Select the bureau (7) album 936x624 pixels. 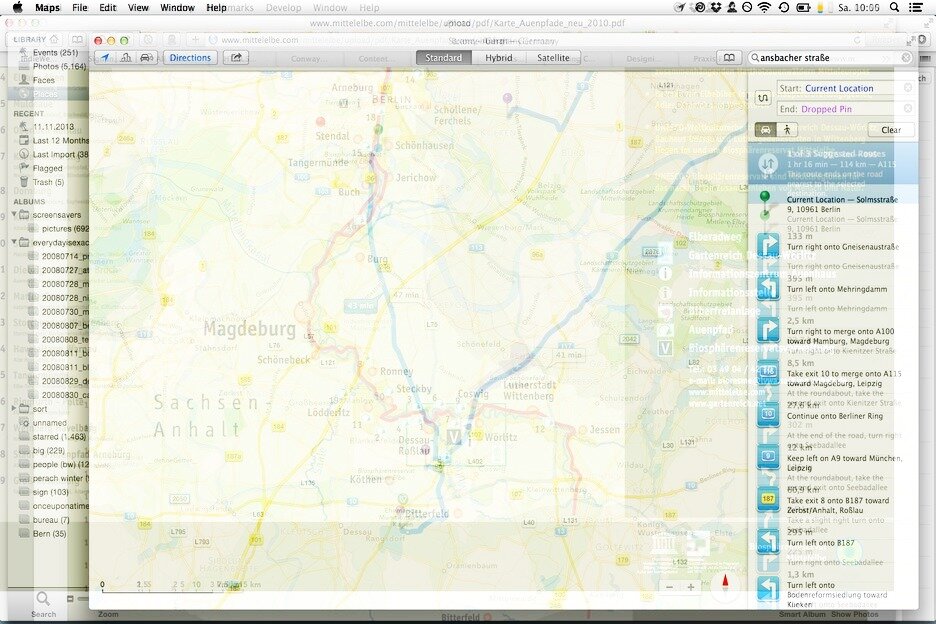(x=50, y=520)
